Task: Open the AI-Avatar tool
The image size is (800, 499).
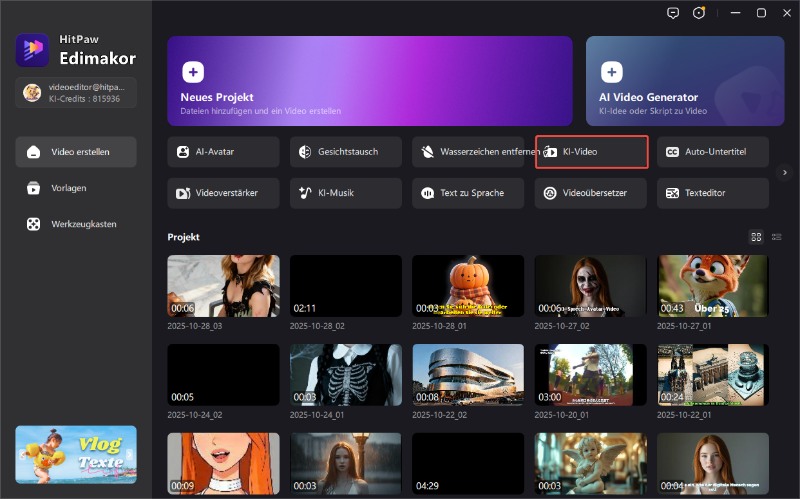Action: 222,152
